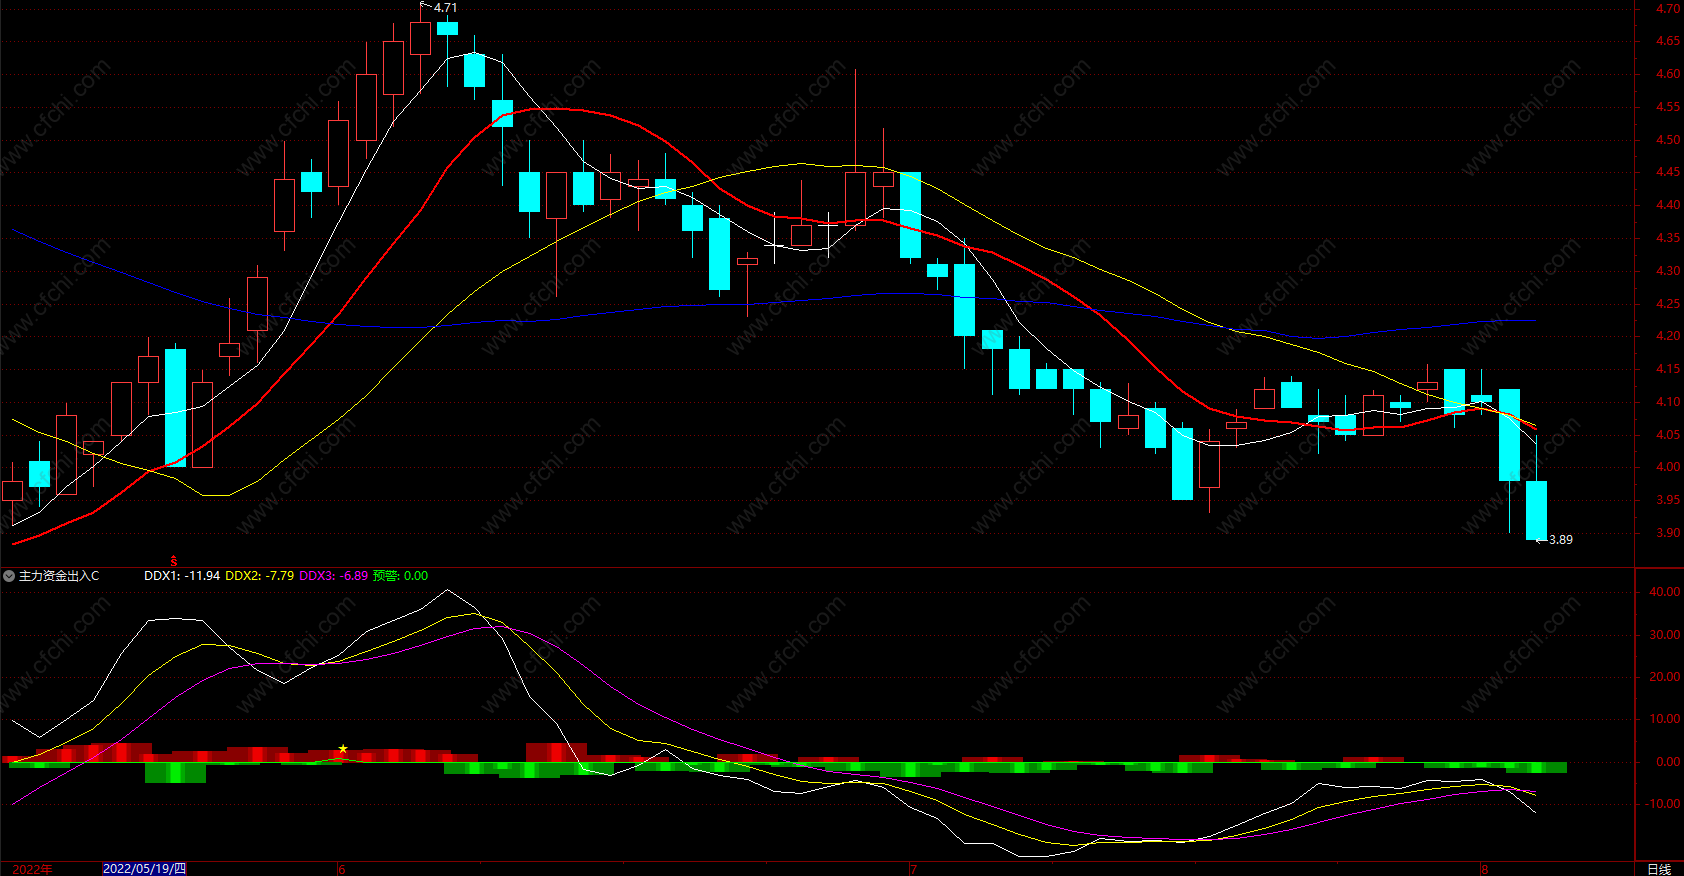
Task: Select the DDX3: -6.89 value label
Action: coord(334,576)
